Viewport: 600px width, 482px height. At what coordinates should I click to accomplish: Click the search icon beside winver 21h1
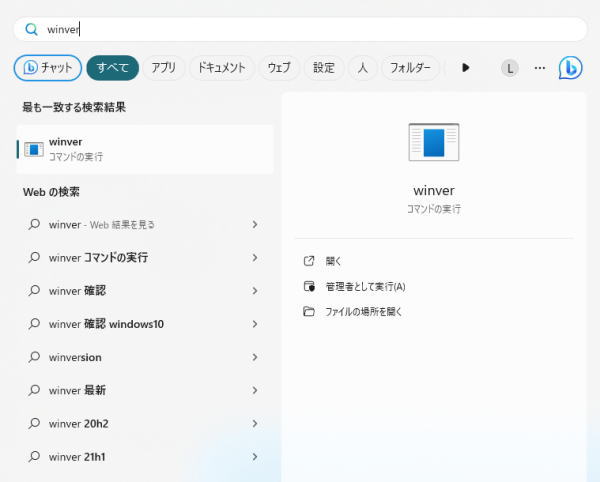tap(34, 456)
